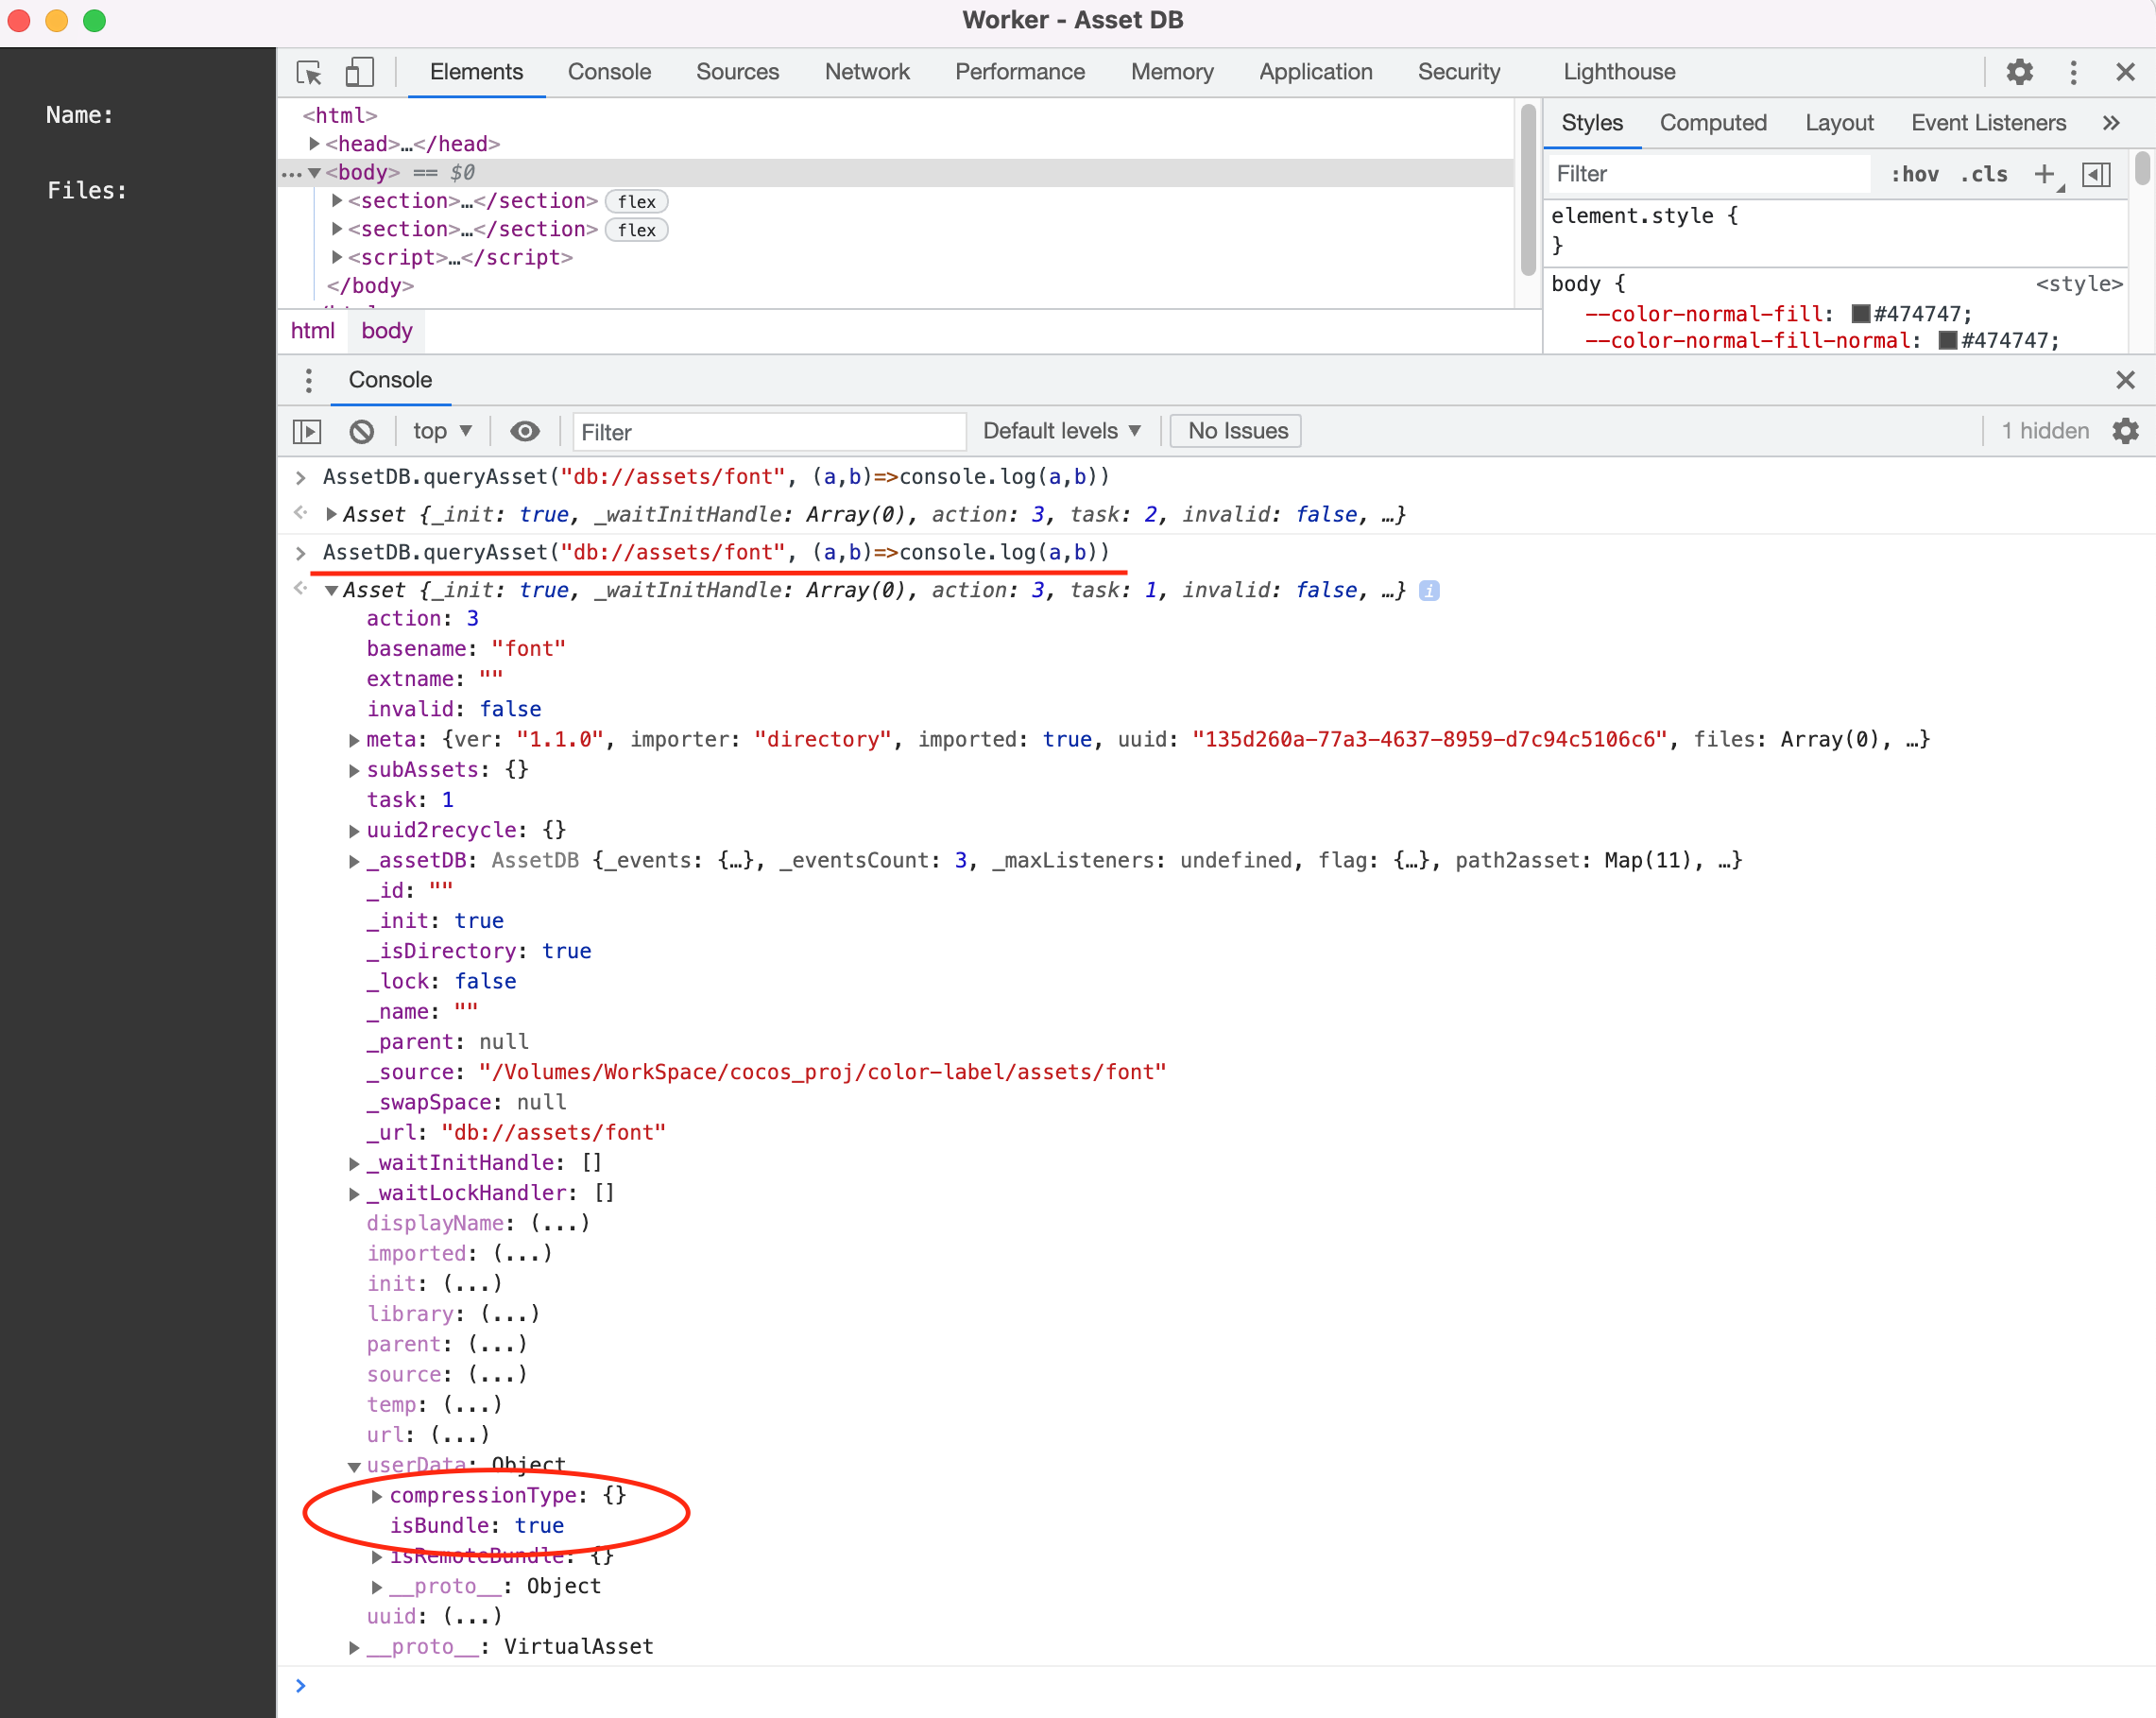Toggle the .cls element classes button
This screenshot has height=1718, width=2156.
click(x=1984, y=174)
